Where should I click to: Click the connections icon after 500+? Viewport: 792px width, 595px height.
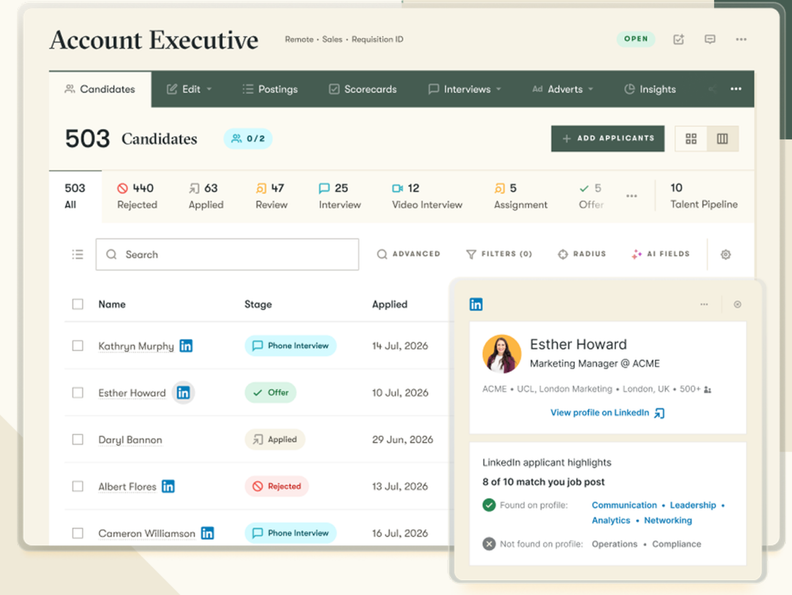(708, 389)
